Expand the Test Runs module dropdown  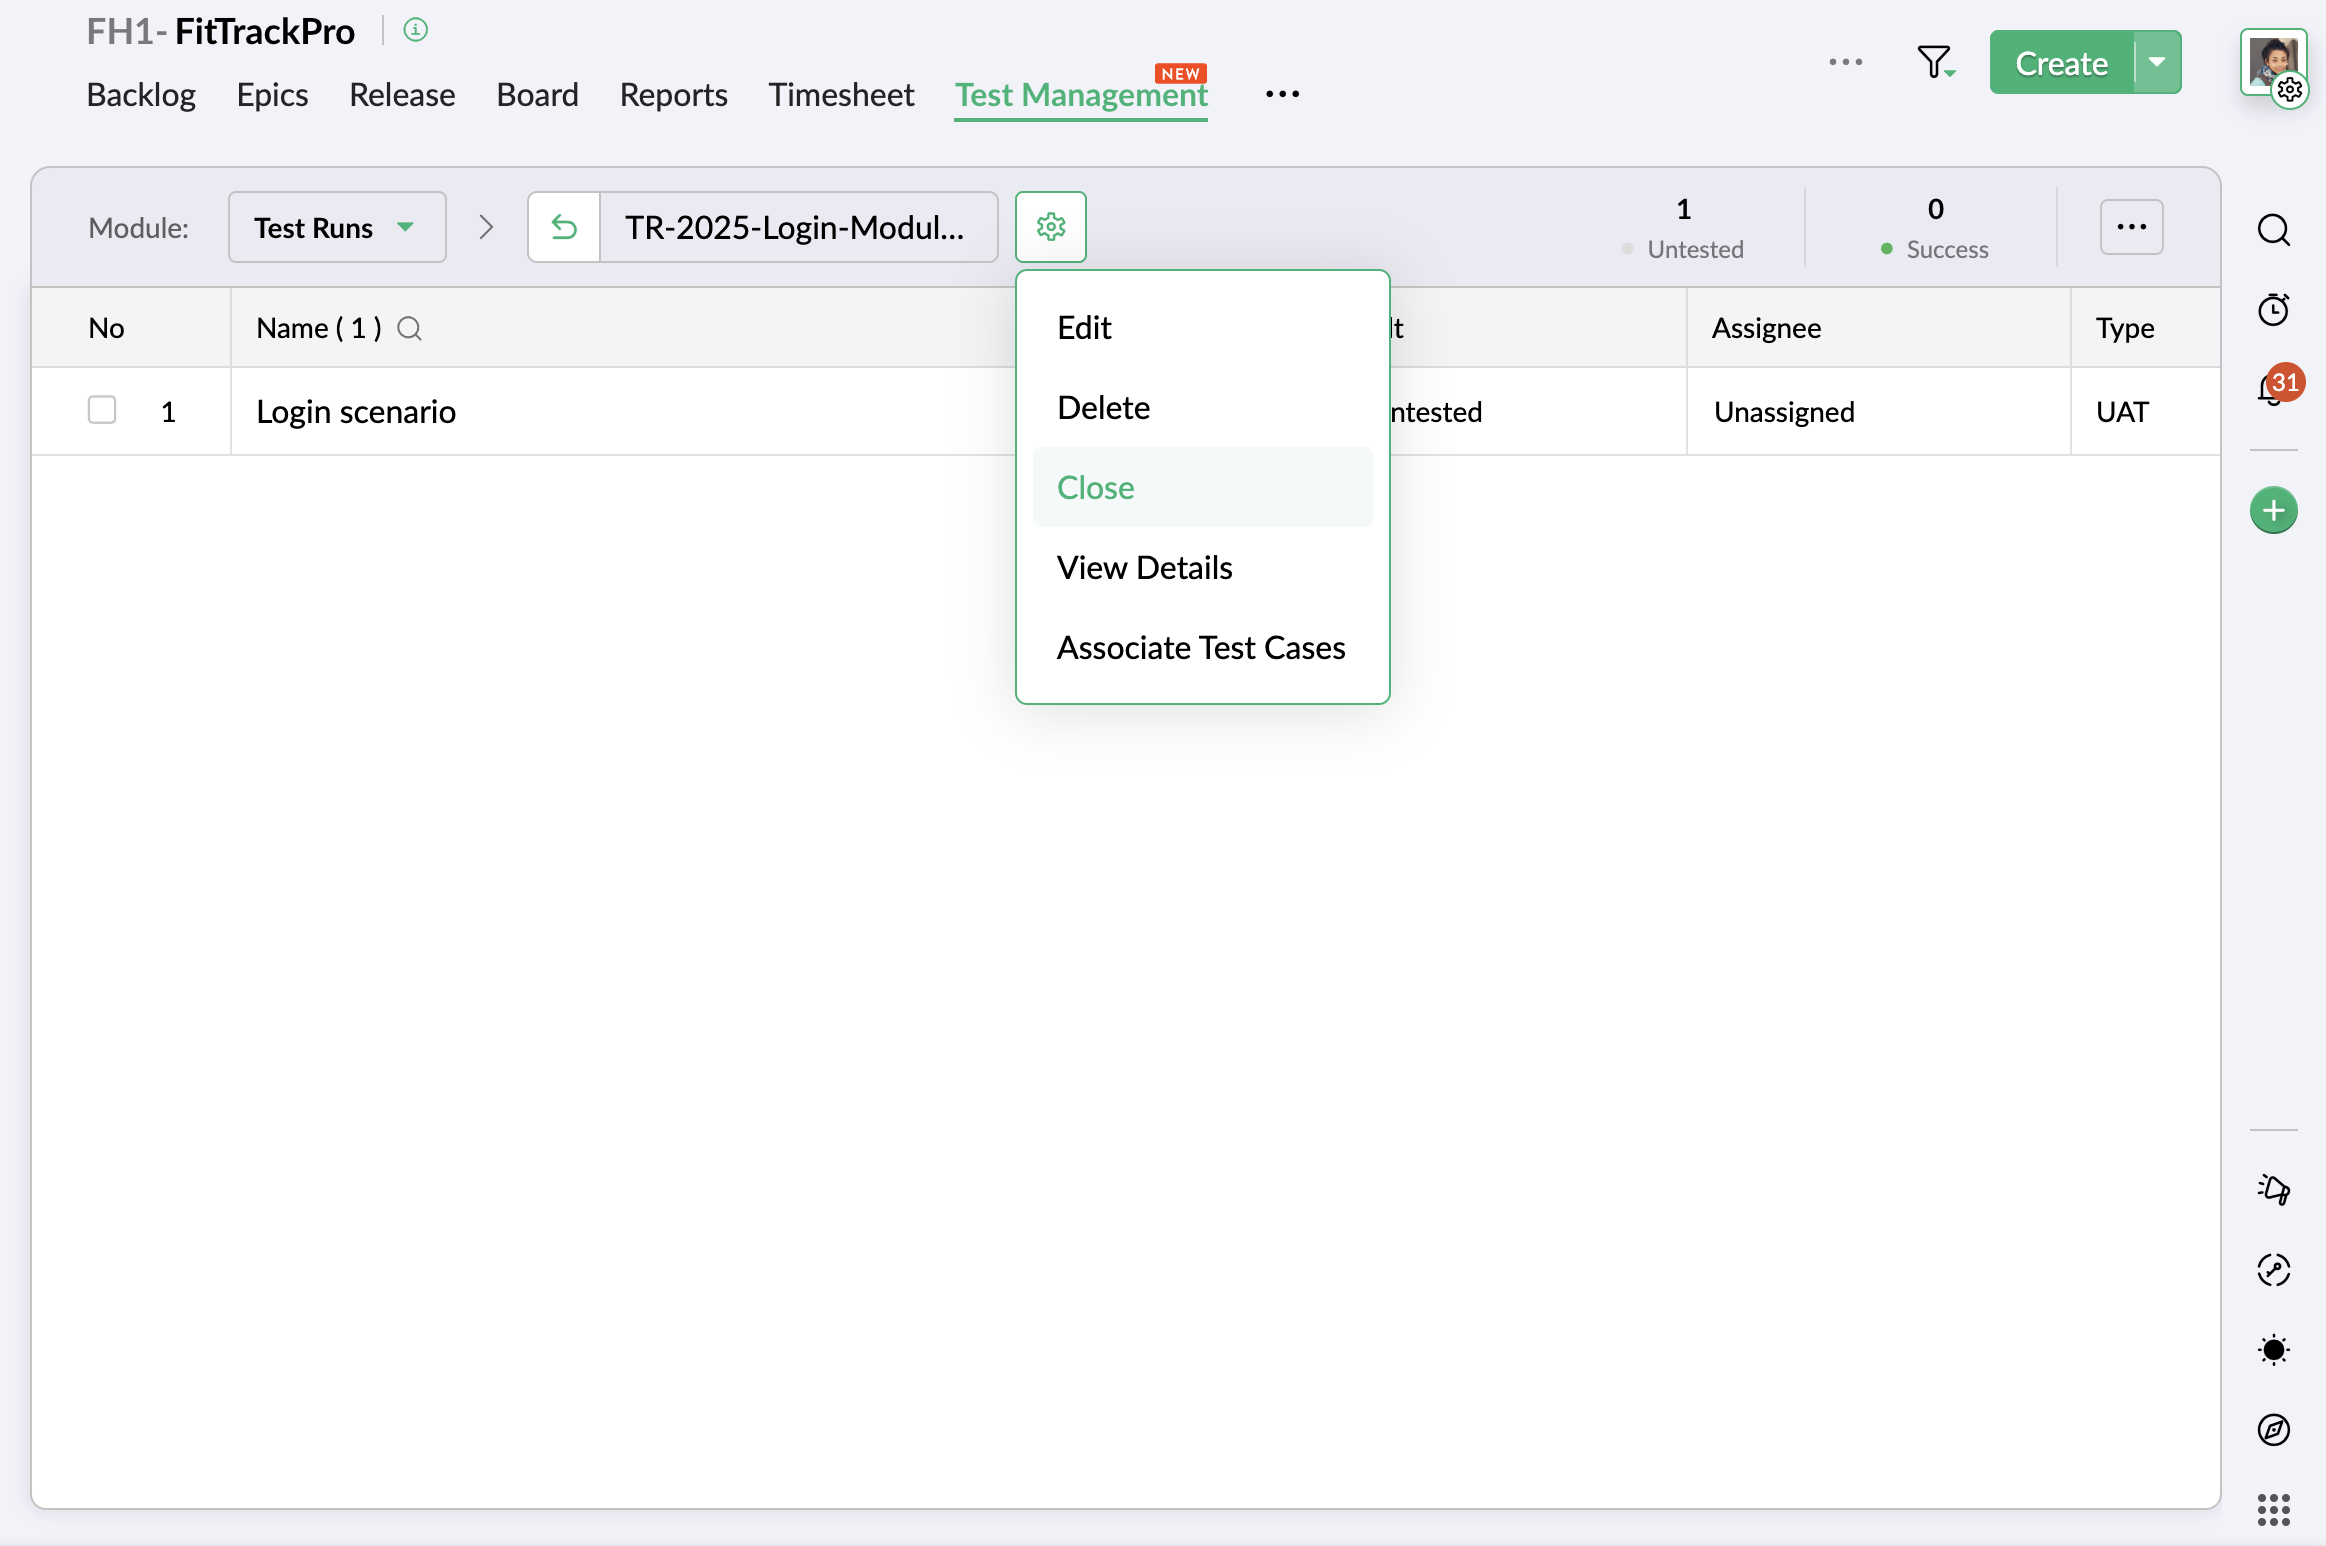click(336, 227)
